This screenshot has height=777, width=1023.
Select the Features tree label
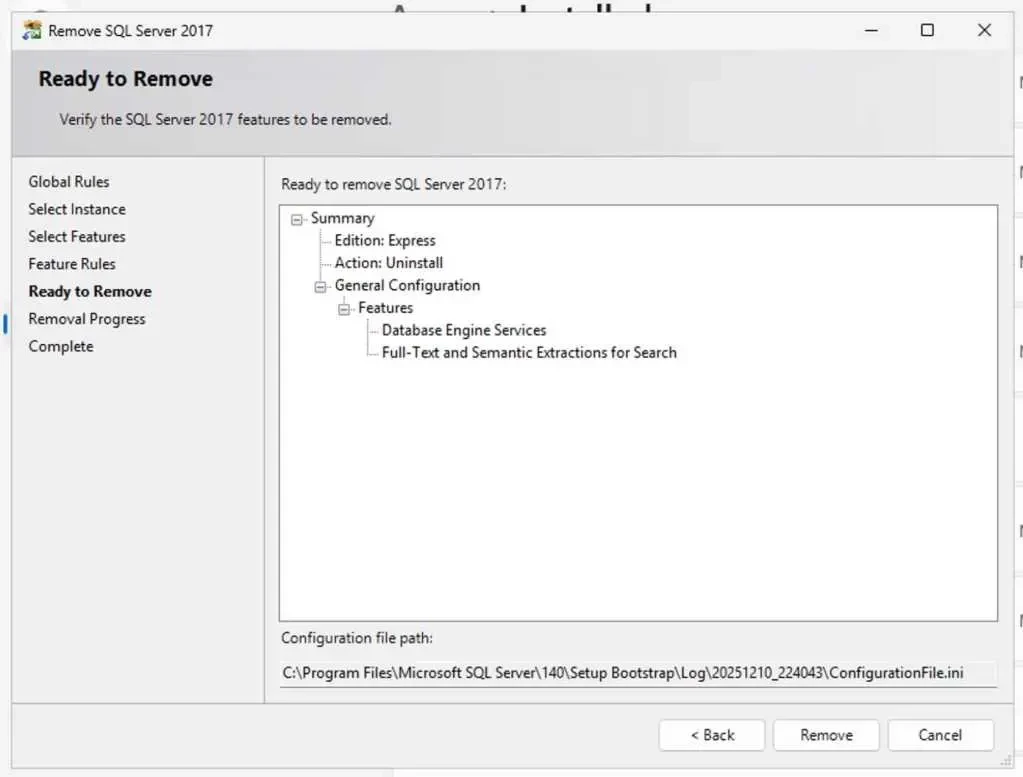click(x=386, y=307)
